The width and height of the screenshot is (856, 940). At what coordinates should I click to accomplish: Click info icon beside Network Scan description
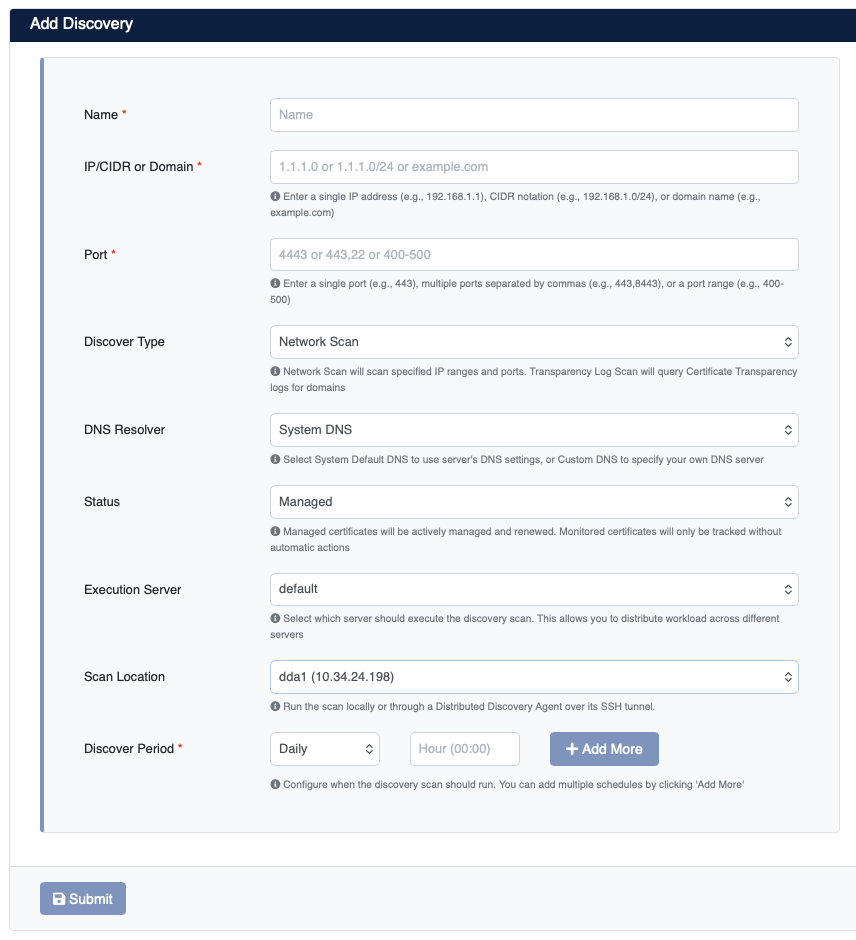pos(275,371)
